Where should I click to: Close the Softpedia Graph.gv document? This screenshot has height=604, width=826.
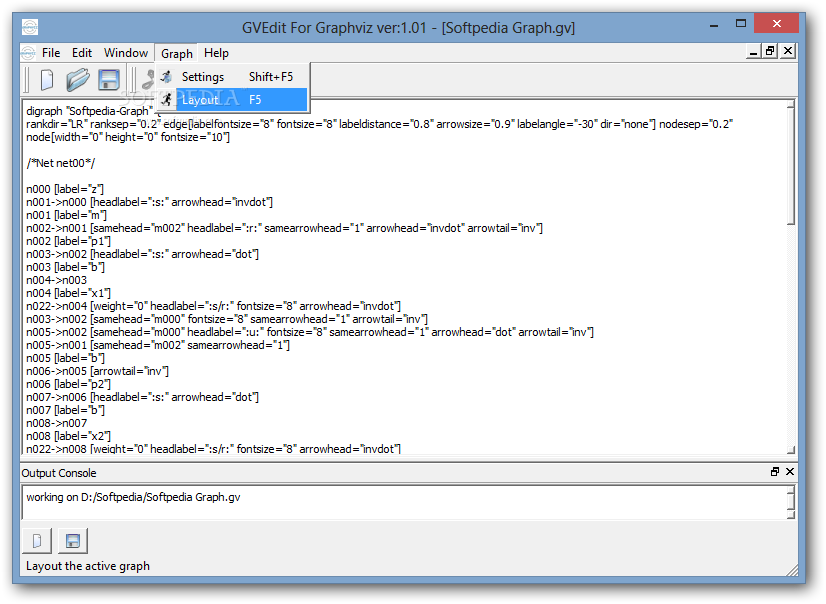[788, 51]
